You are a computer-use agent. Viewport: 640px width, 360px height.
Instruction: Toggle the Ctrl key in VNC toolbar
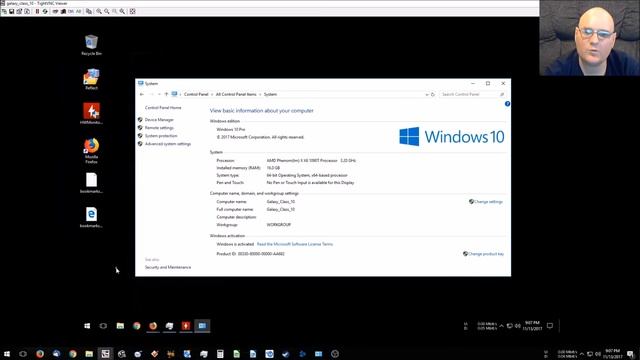point(71,11)
